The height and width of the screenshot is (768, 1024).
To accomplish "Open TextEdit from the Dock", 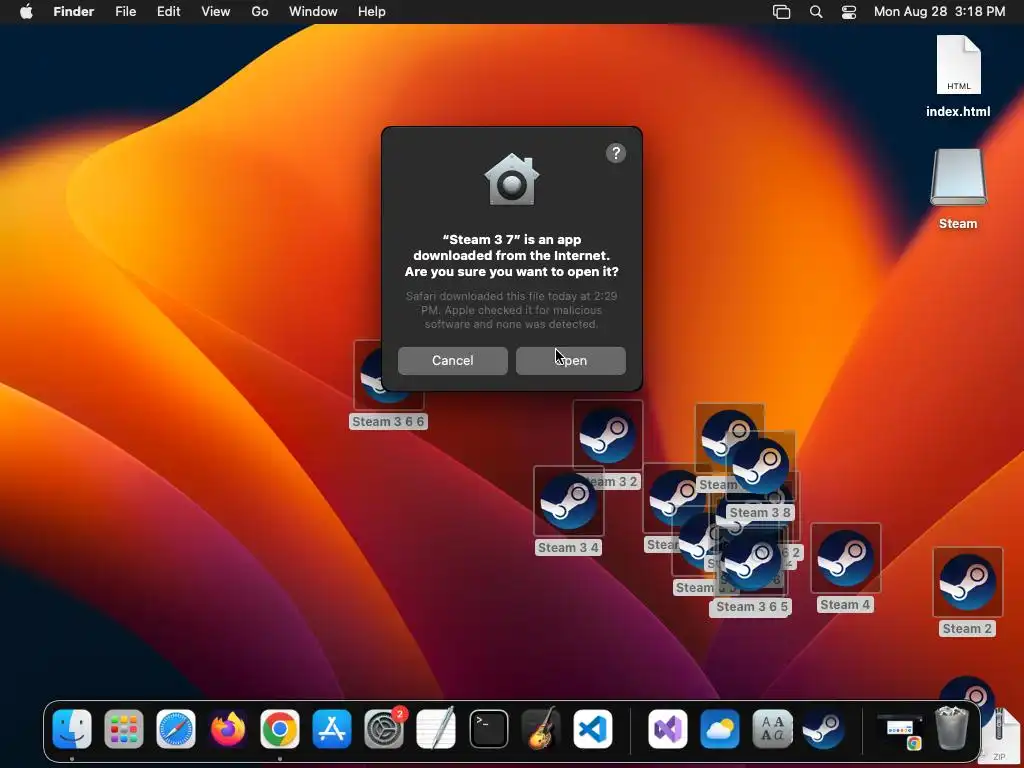I will [x=436, y=728].
